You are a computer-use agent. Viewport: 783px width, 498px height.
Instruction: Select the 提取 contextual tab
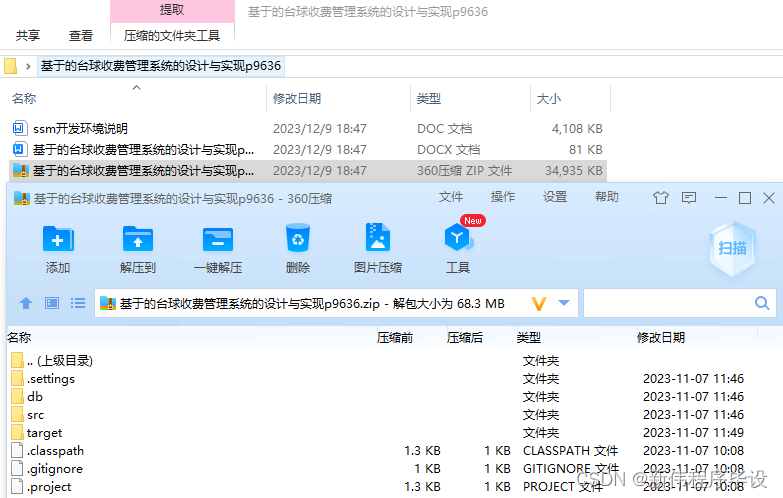click(172, 10)
